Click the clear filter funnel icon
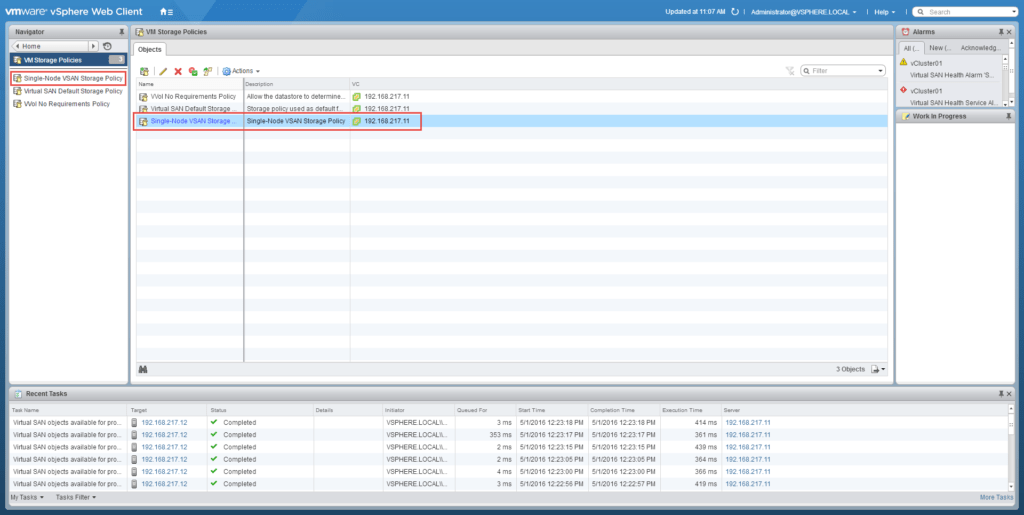Screen dimensions: 1024x515 click(790, 70)
